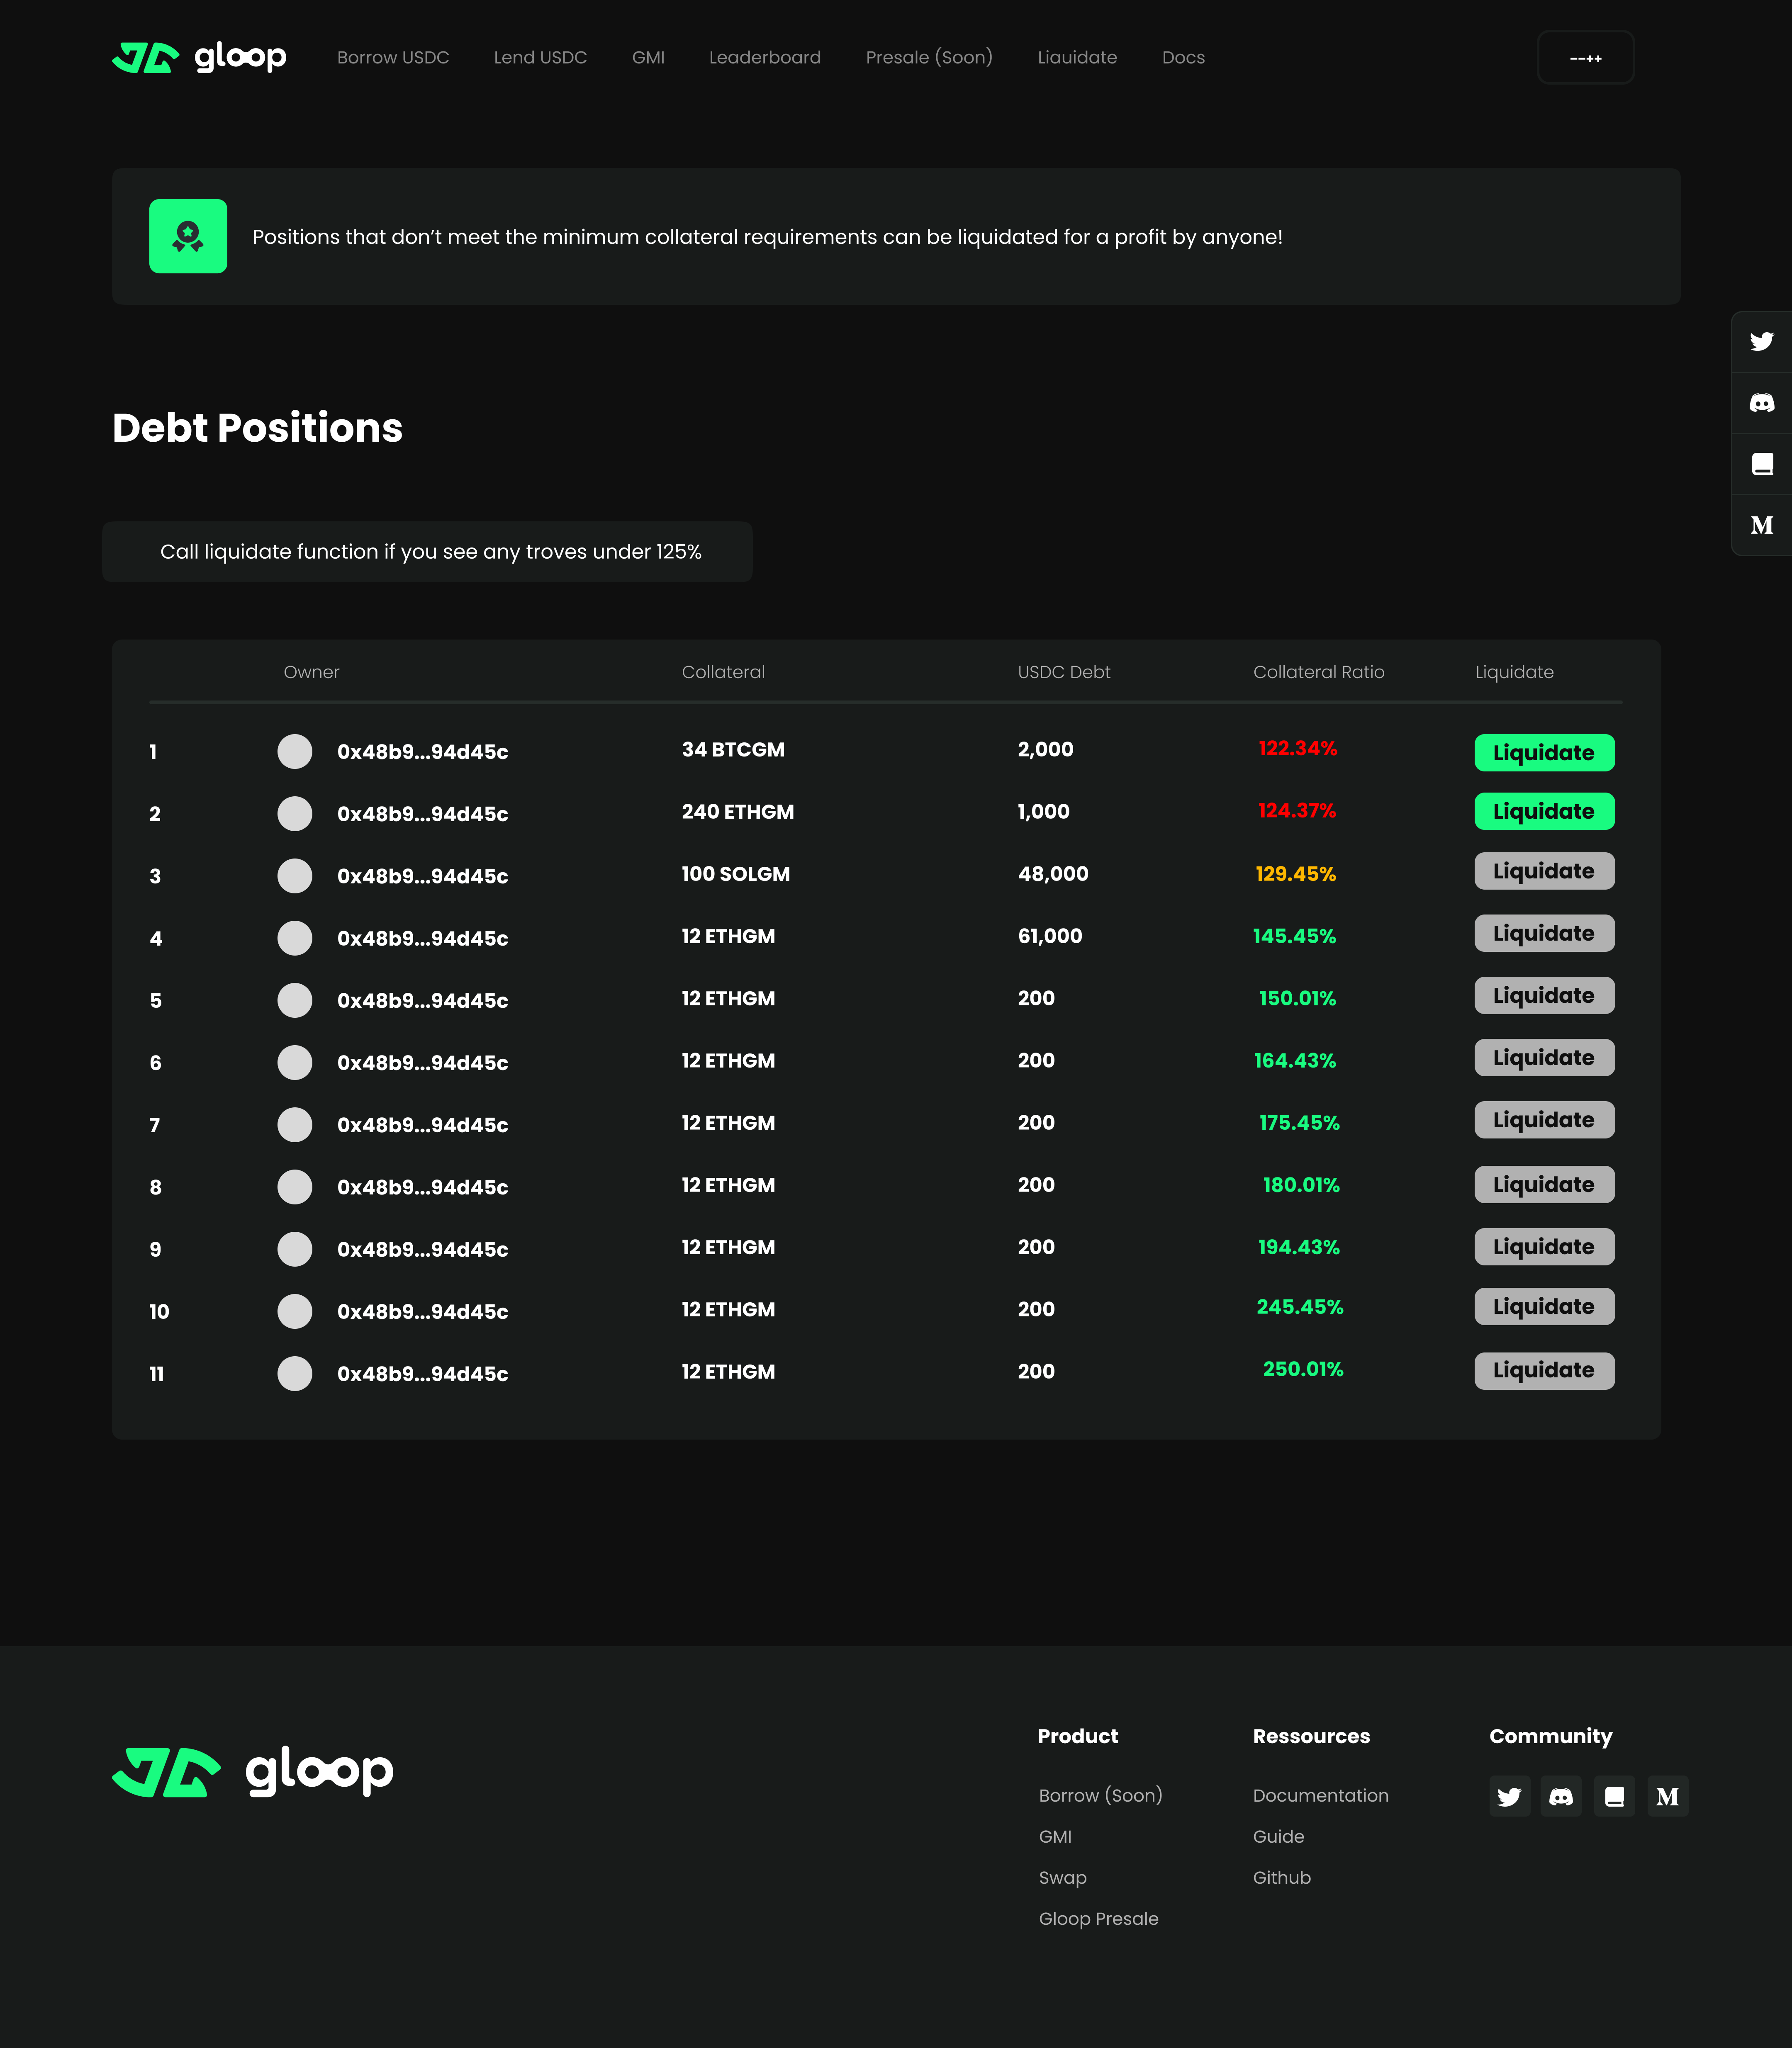Click the owner avatar of position 1

coord(295,751)
